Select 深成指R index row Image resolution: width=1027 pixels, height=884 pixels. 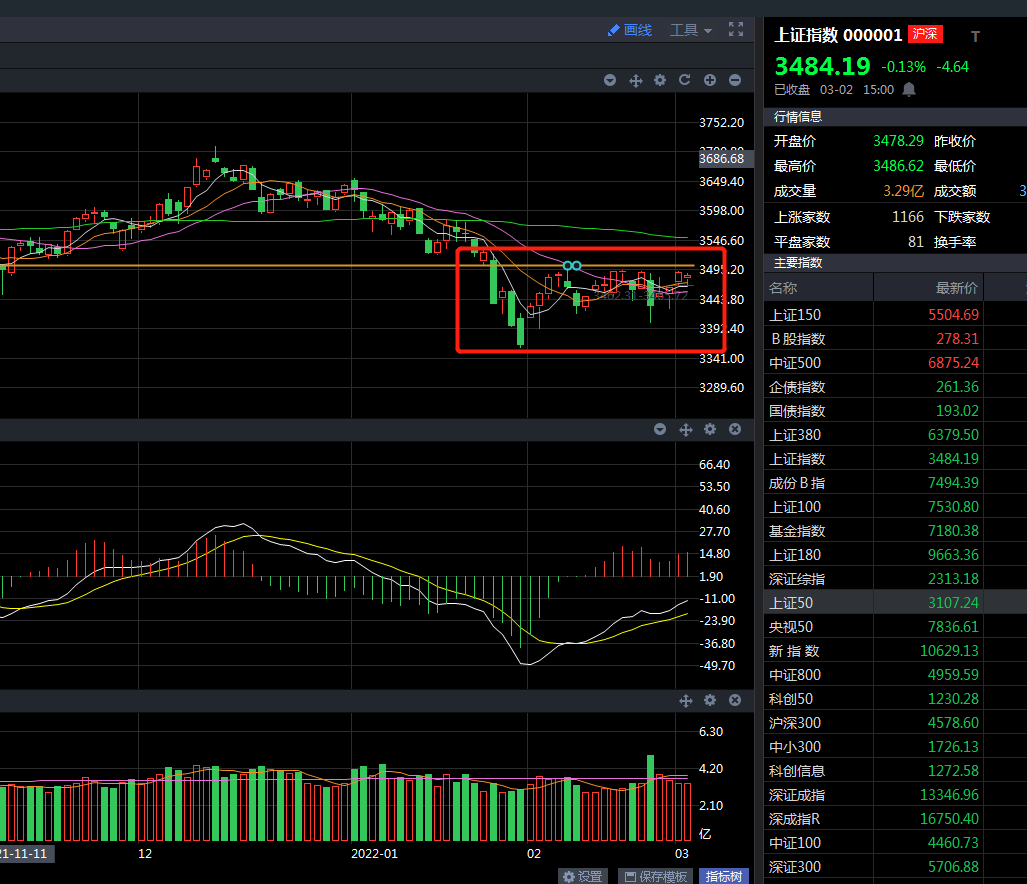(895, 819)
